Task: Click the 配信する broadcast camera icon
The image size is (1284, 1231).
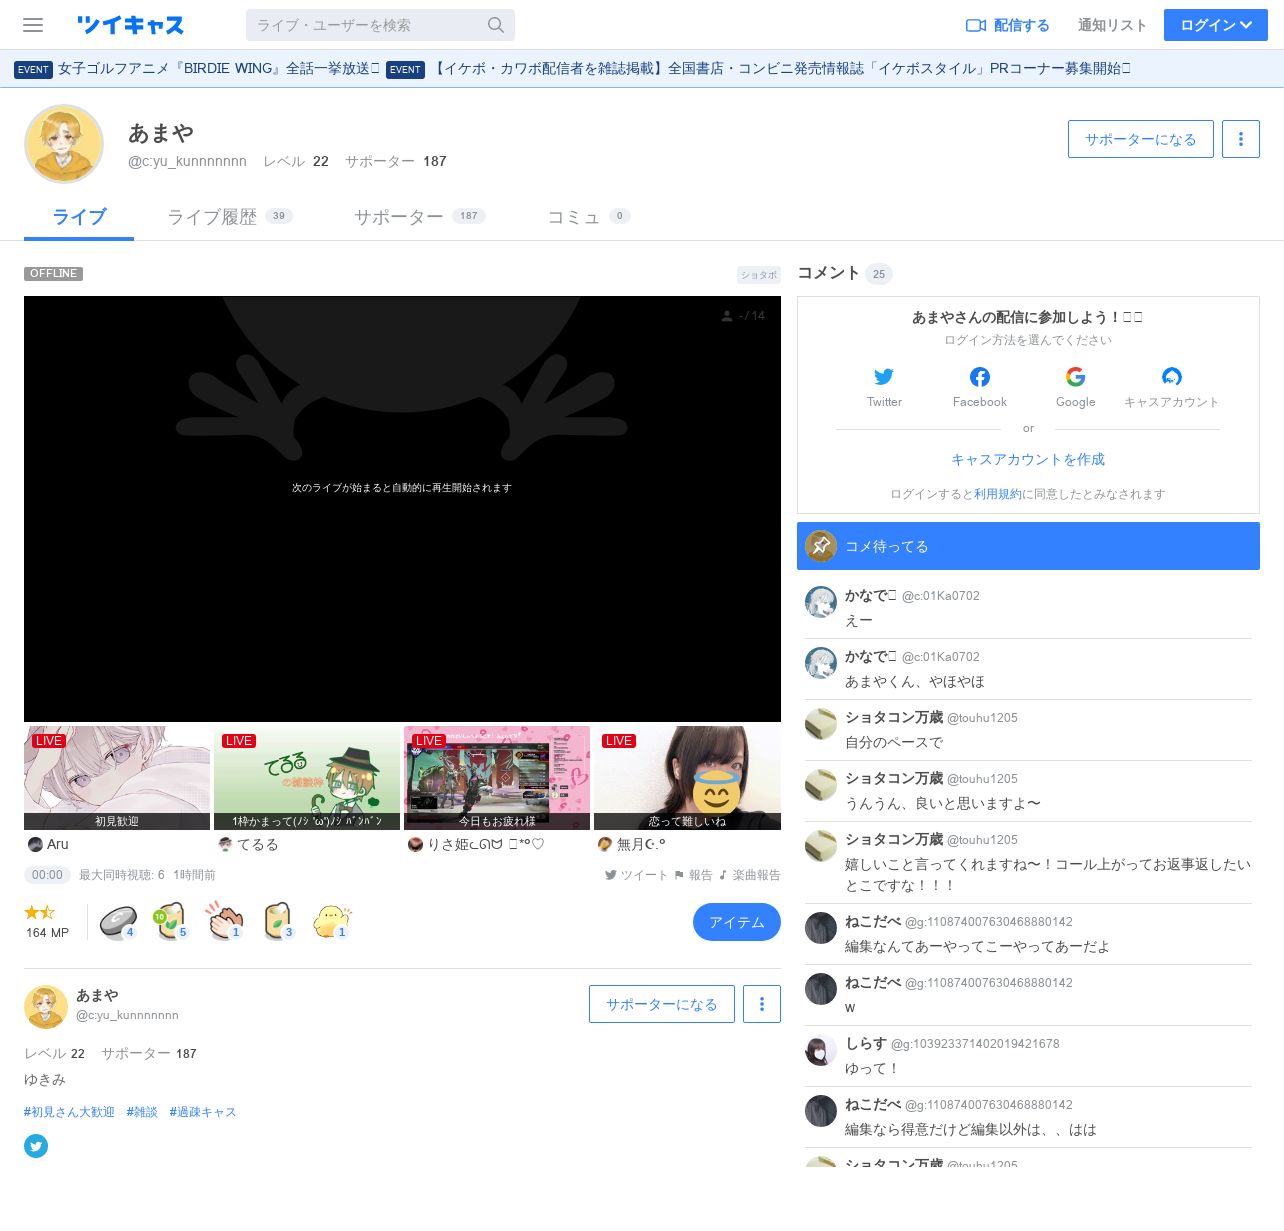Action: point(976,25)
